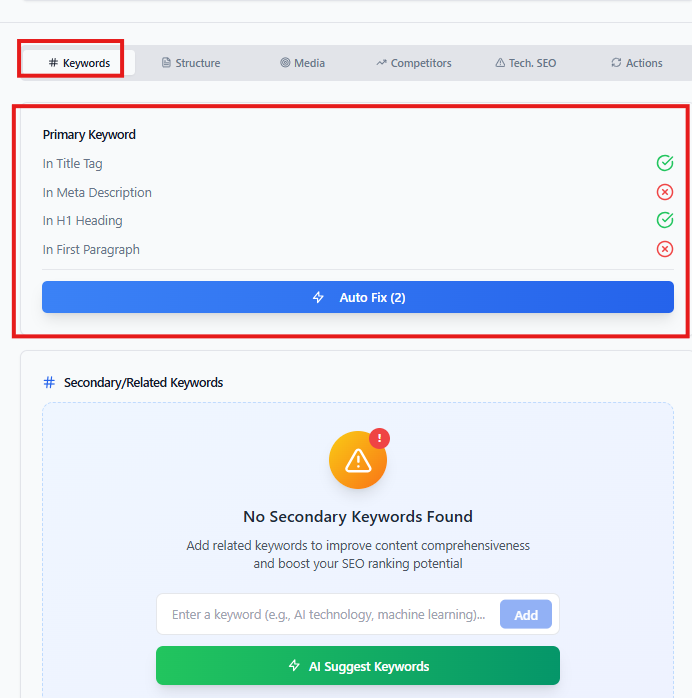This screenshot has width=692, height=698.
Task: Click the In Meta Description row label
Action: pos(97,192)
